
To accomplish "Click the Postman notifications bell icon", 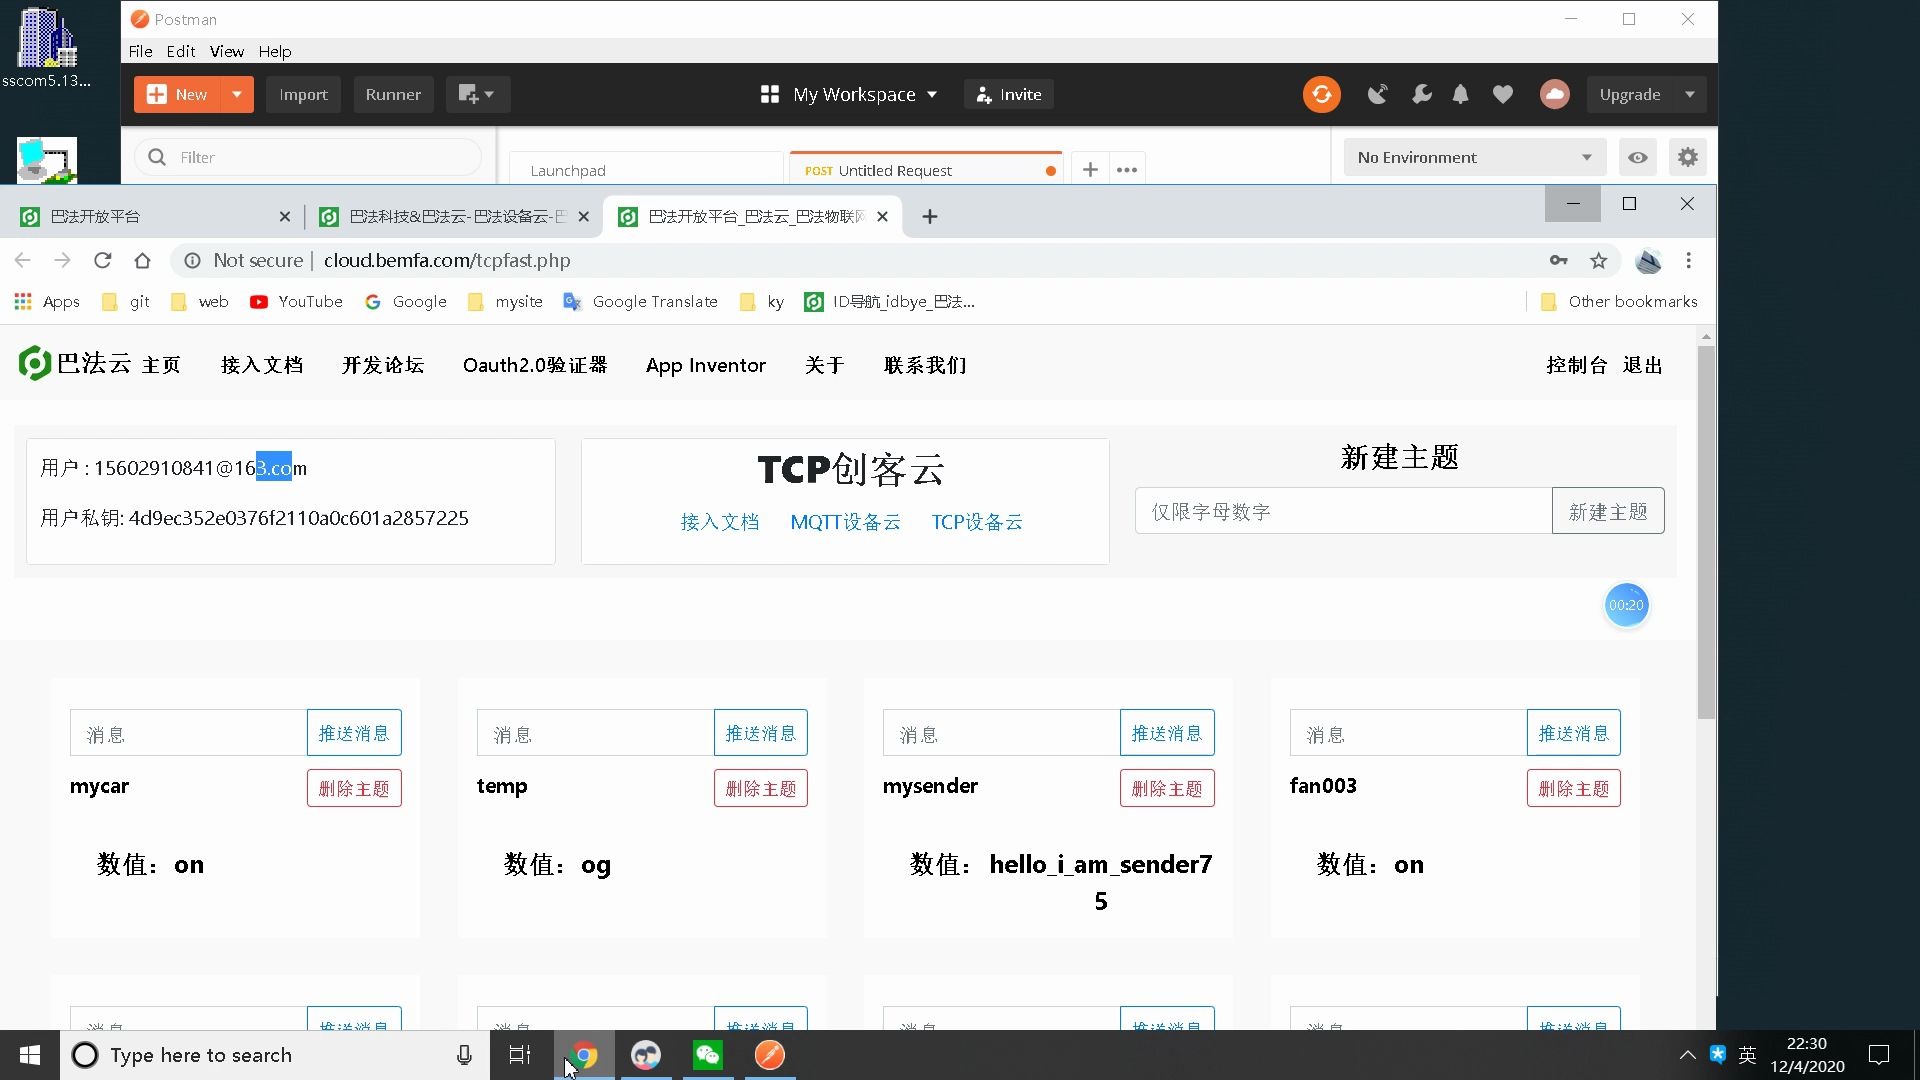I will coord(1462,94).
